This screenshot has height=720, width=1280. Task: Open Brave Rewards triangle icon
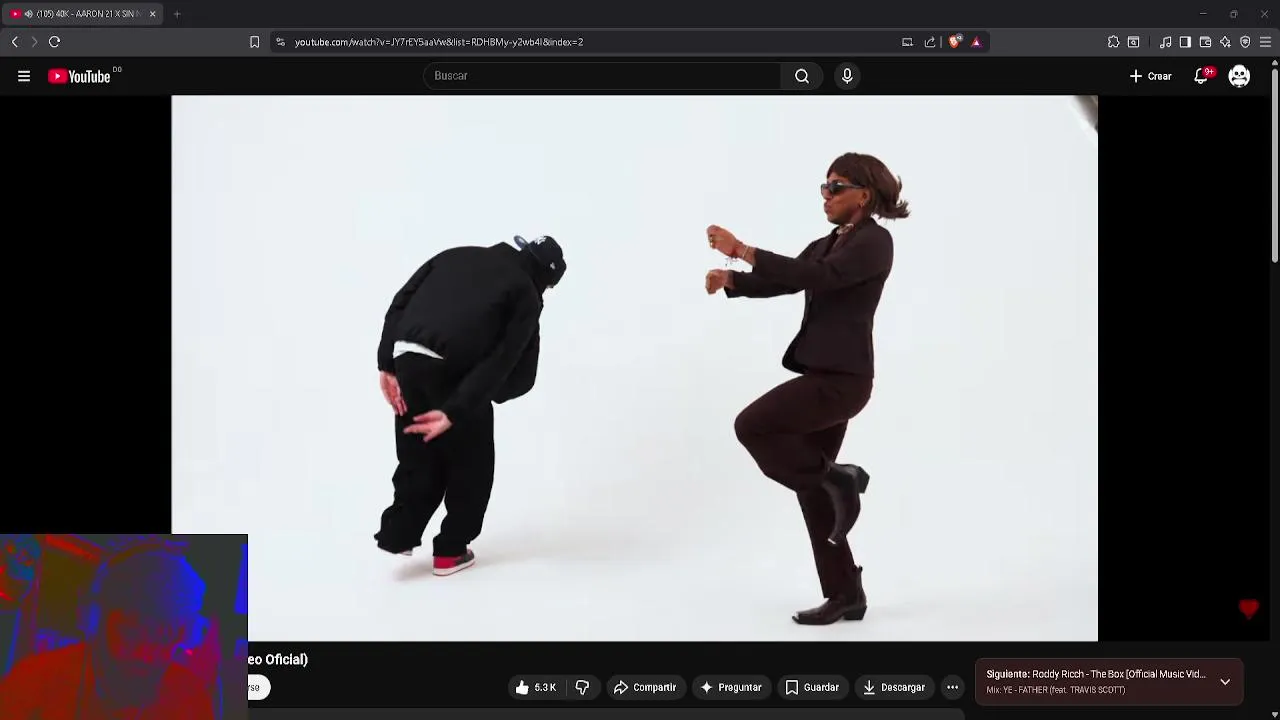point(976,42)
